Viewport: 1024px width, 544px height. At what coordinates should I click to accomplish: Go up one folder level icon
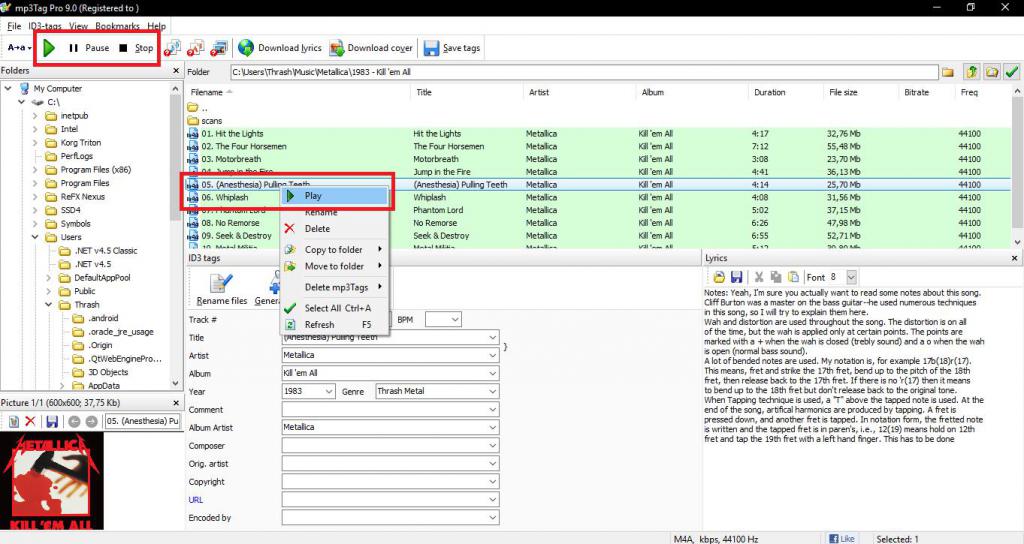[972, 72]
